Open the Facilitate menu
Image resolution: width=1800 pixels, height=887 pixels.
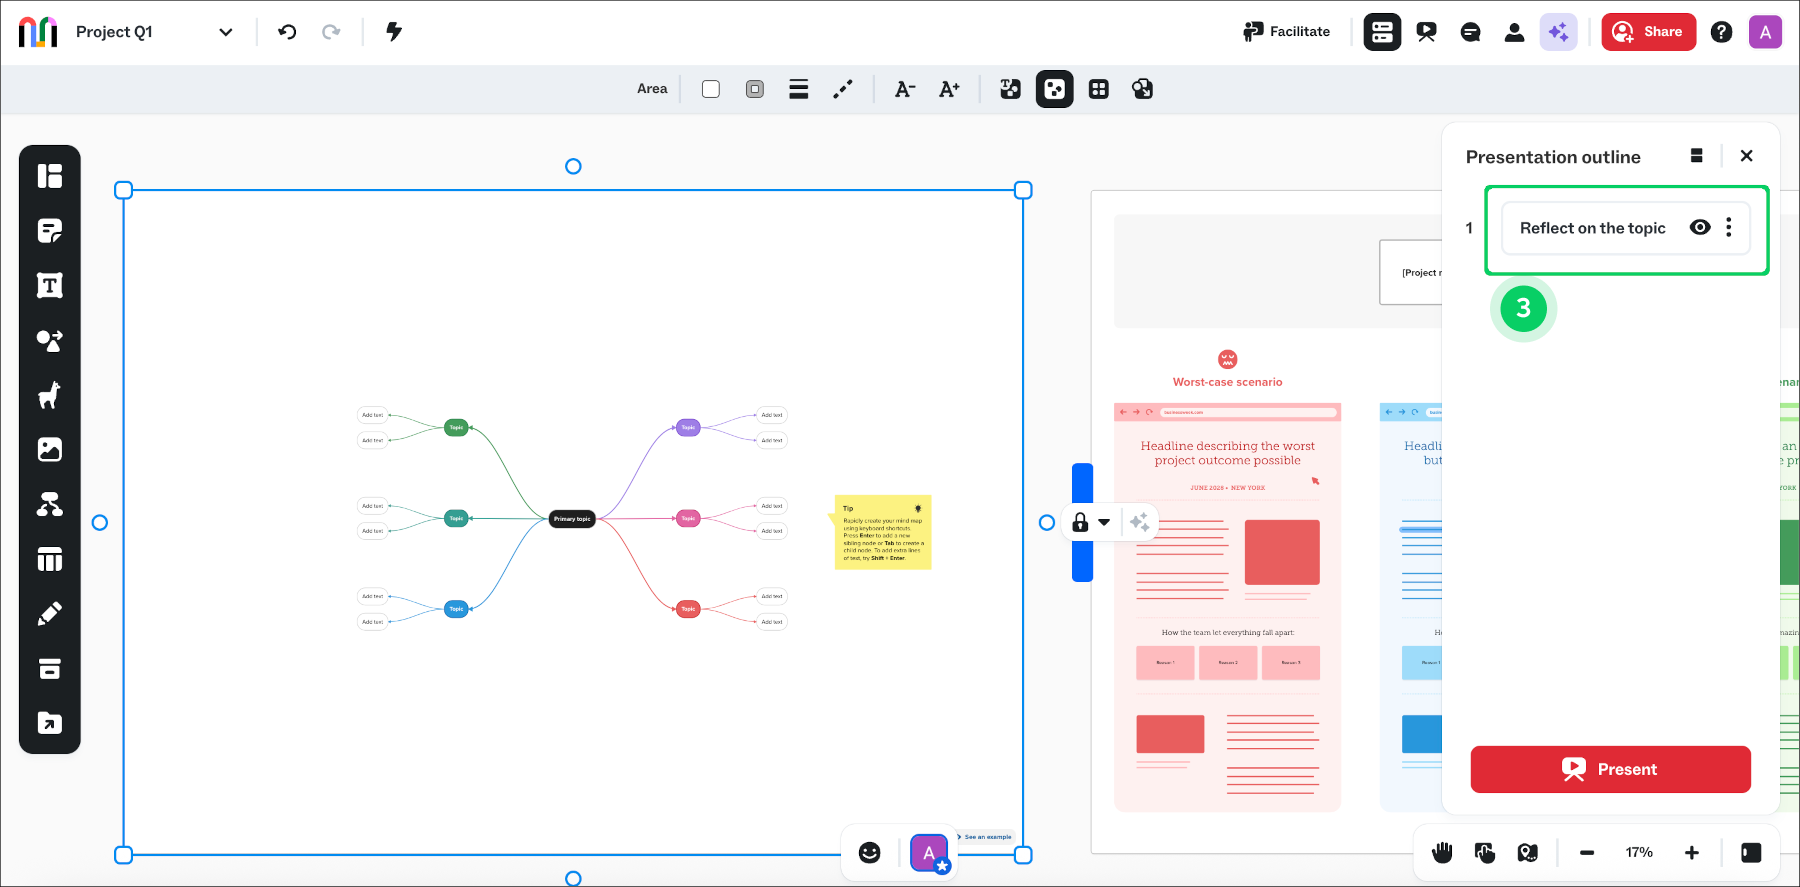coord(1286,32)
